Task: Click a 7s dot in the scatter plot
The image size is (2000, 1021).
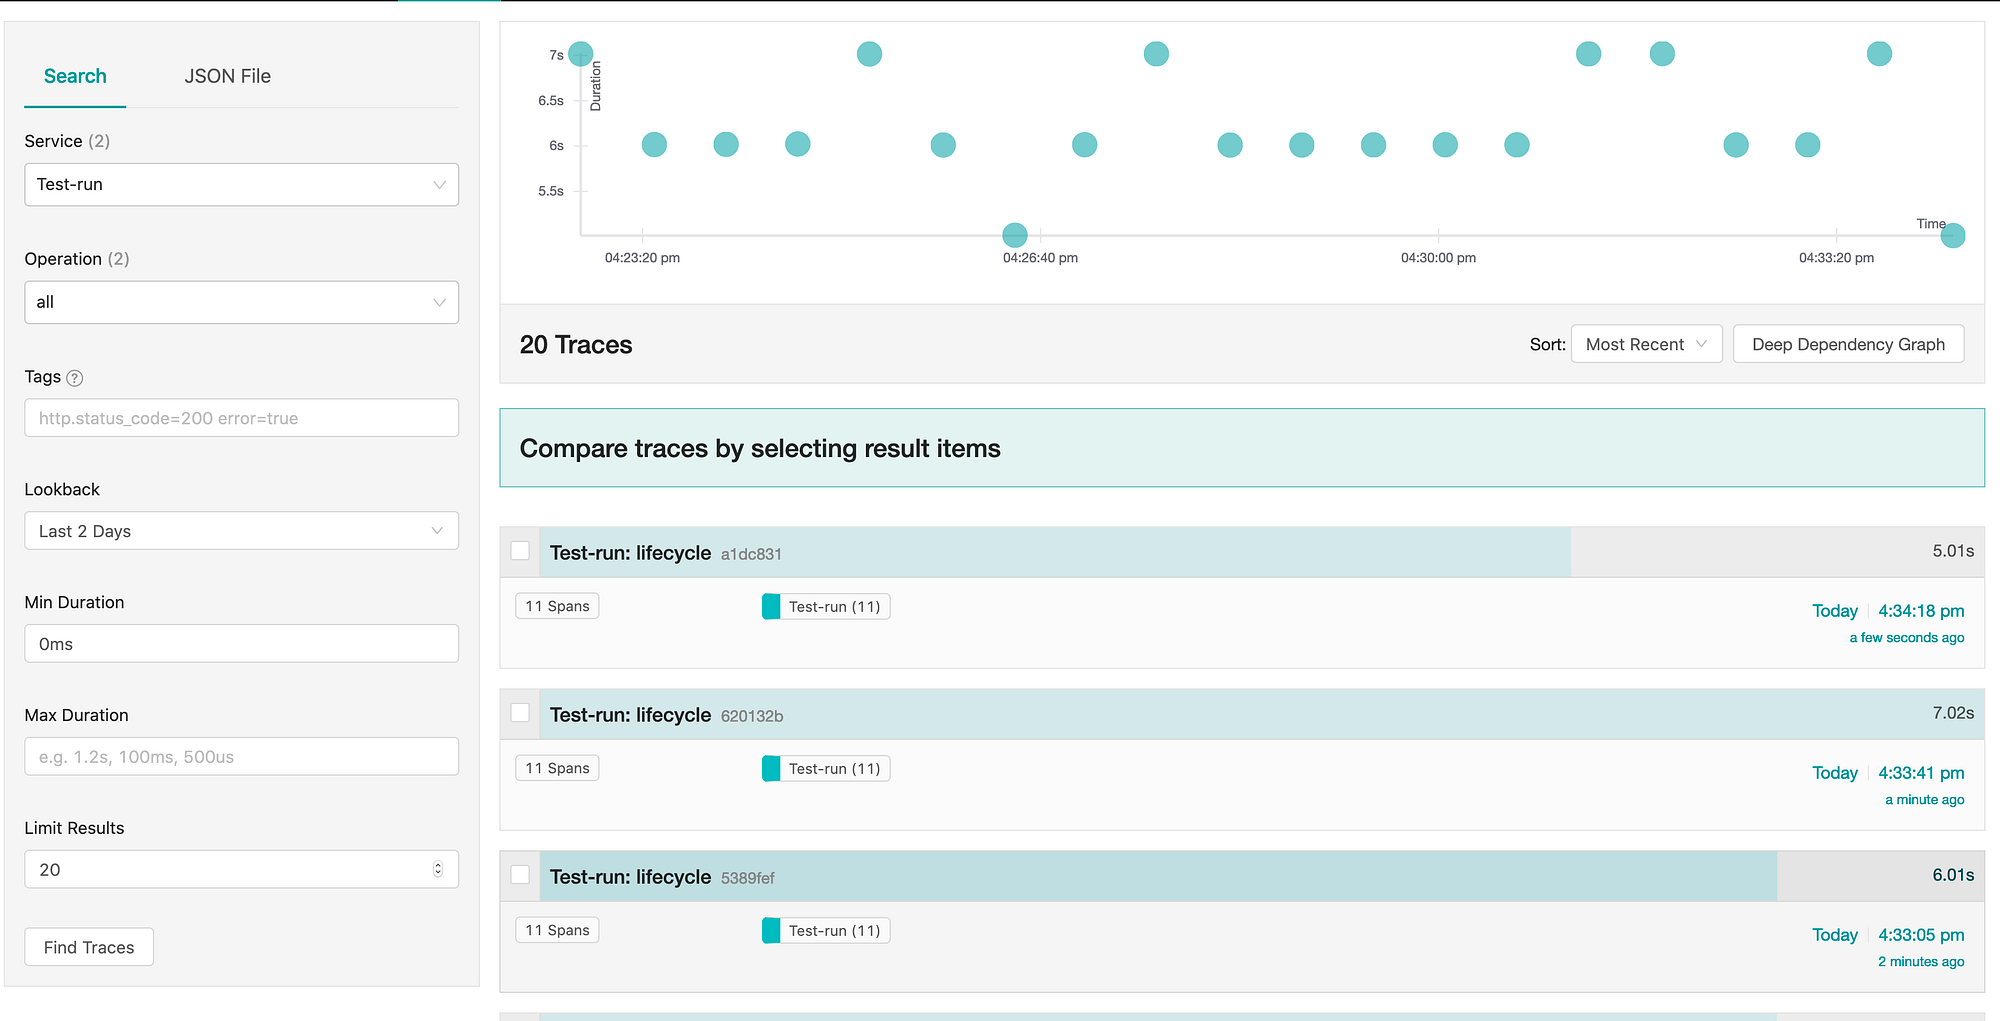Action: click(x=869, y=53)
